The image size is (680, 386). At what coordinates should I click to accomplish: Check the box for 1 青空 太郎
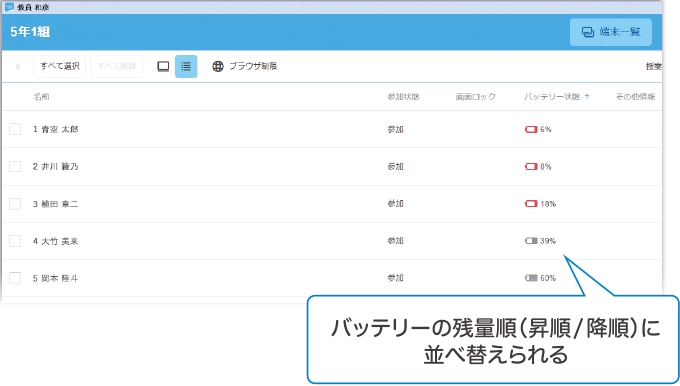pyautogui.click(x=15, y=129)
